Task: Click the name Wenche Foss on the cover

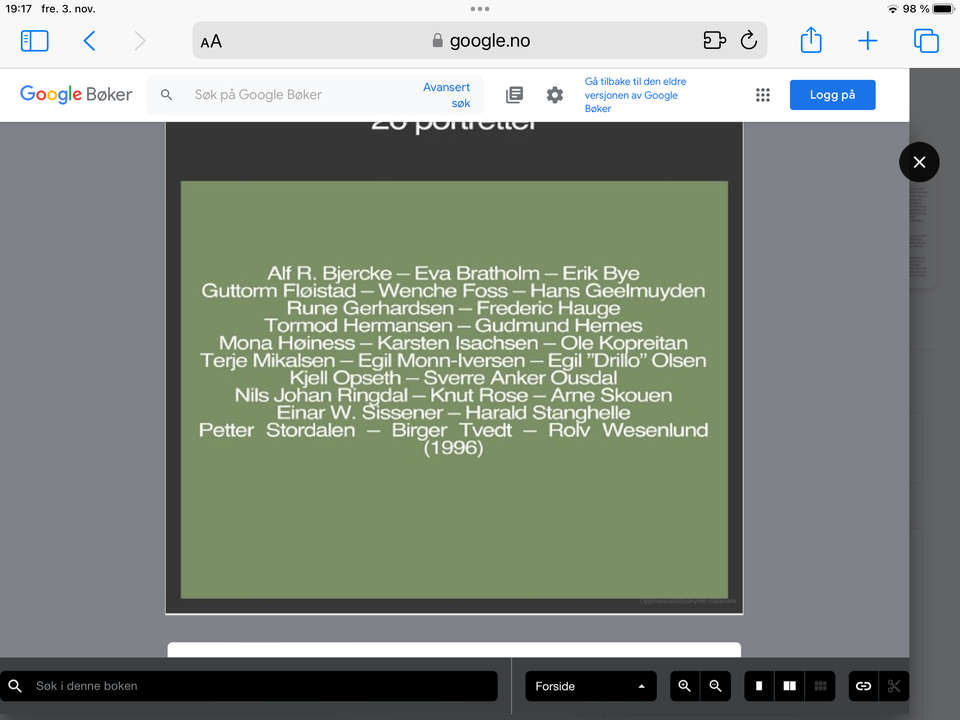Action: (443, 290)
